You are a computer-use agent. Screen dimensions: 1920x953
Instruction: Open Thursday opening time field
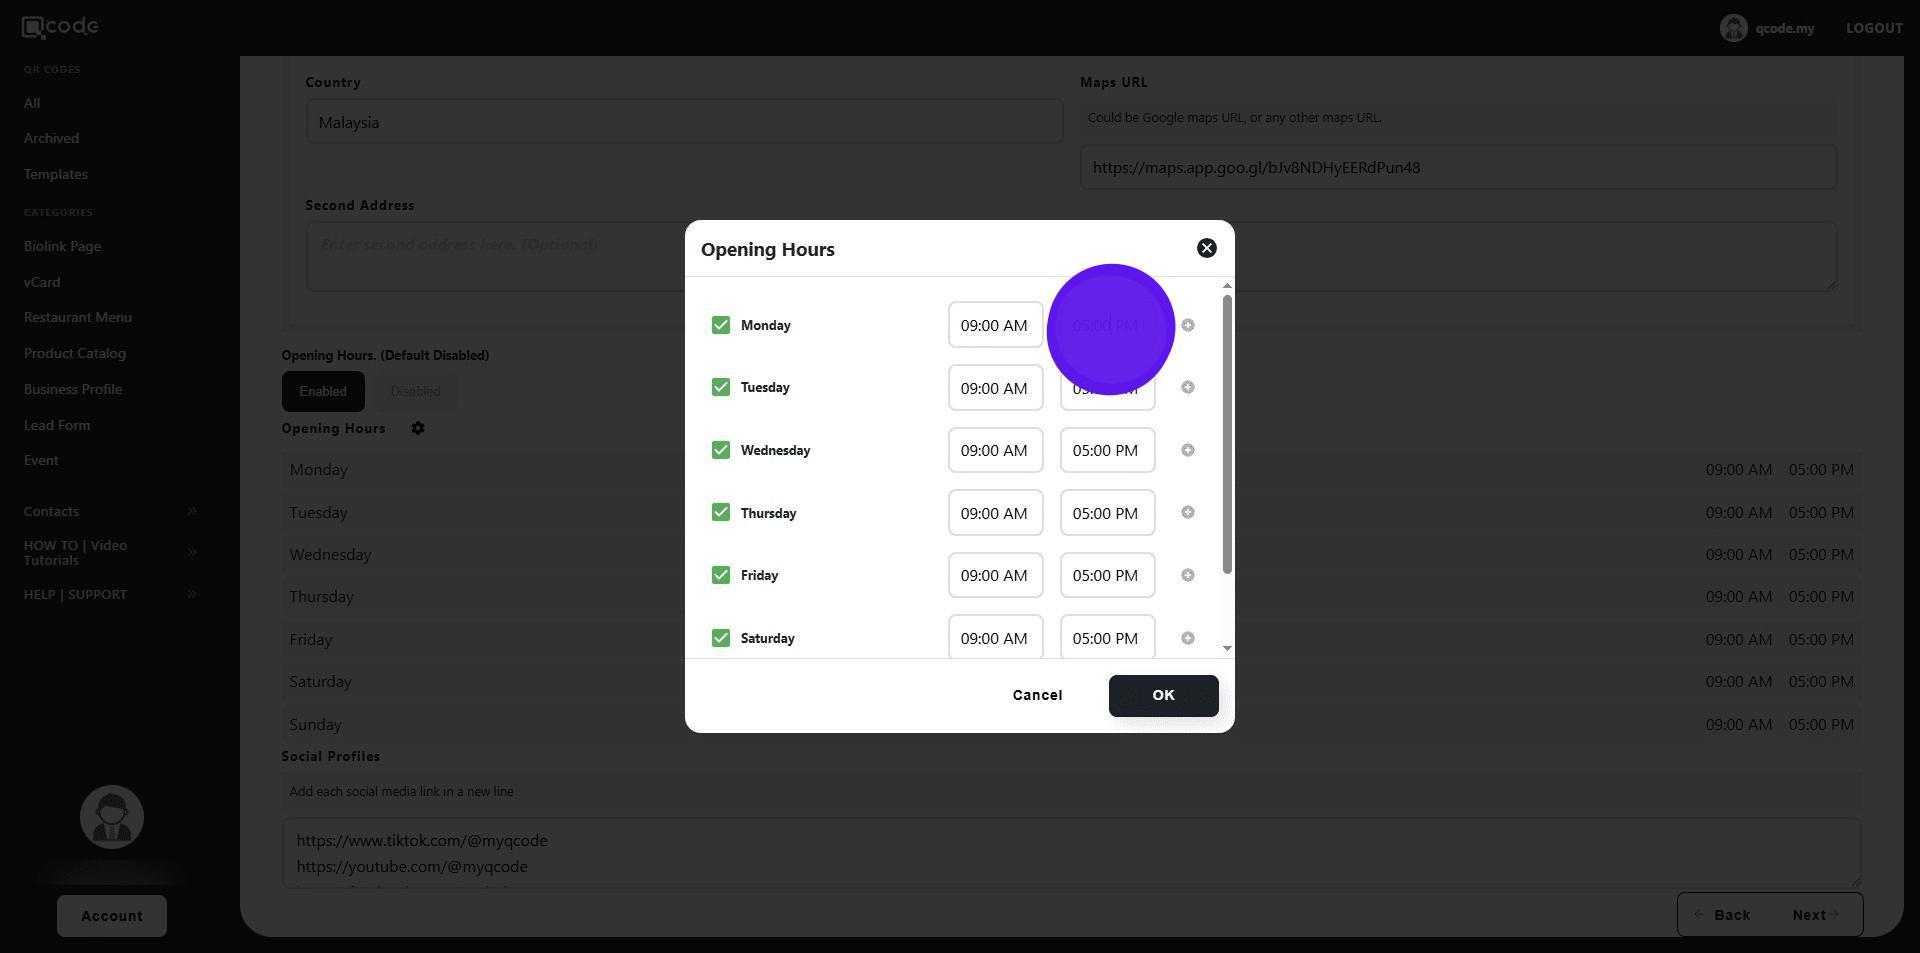pos(995,513)
